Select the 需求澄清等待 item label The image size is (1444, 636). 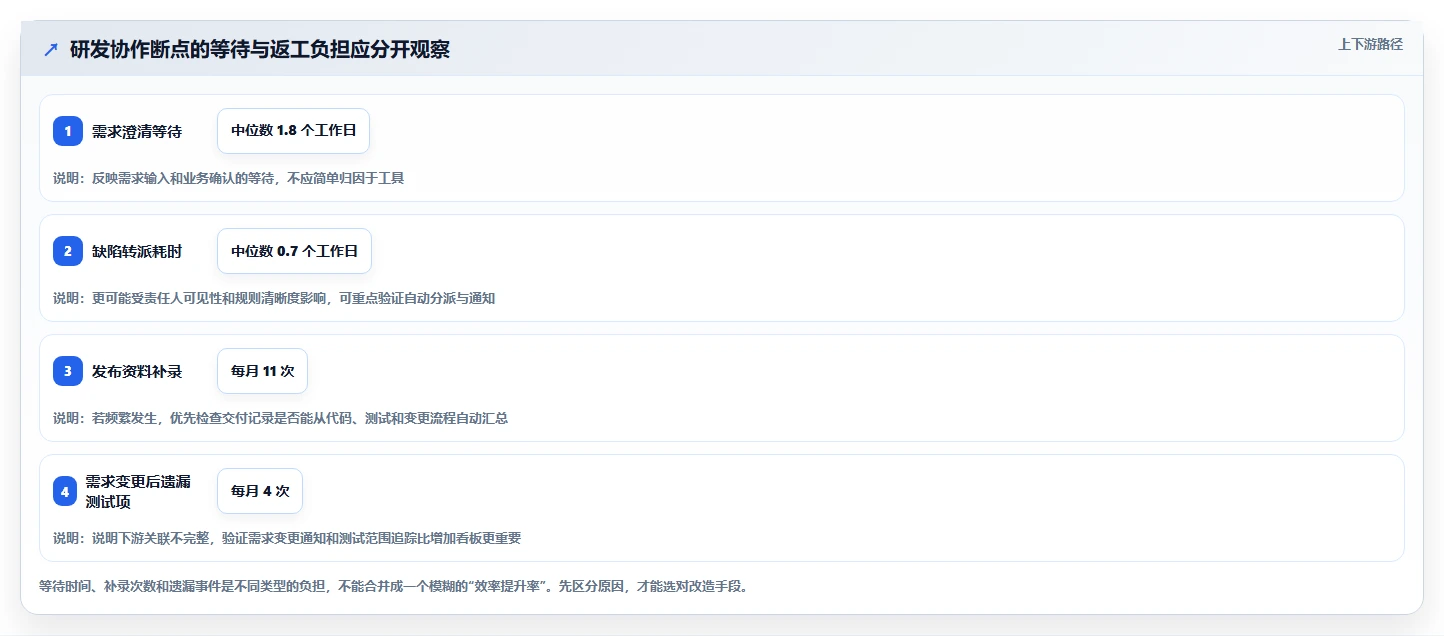[137, 131]
